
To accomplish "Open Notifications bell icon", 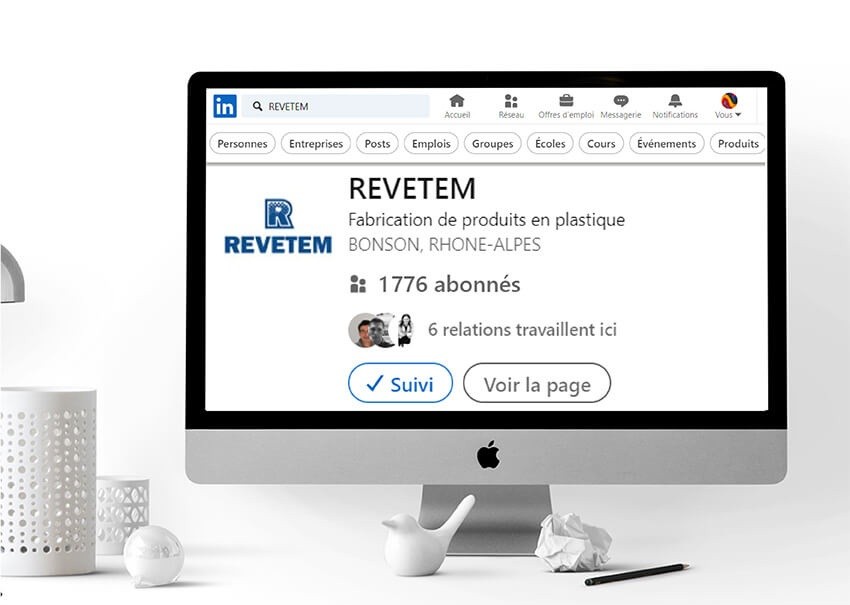I will click(675, 101).
